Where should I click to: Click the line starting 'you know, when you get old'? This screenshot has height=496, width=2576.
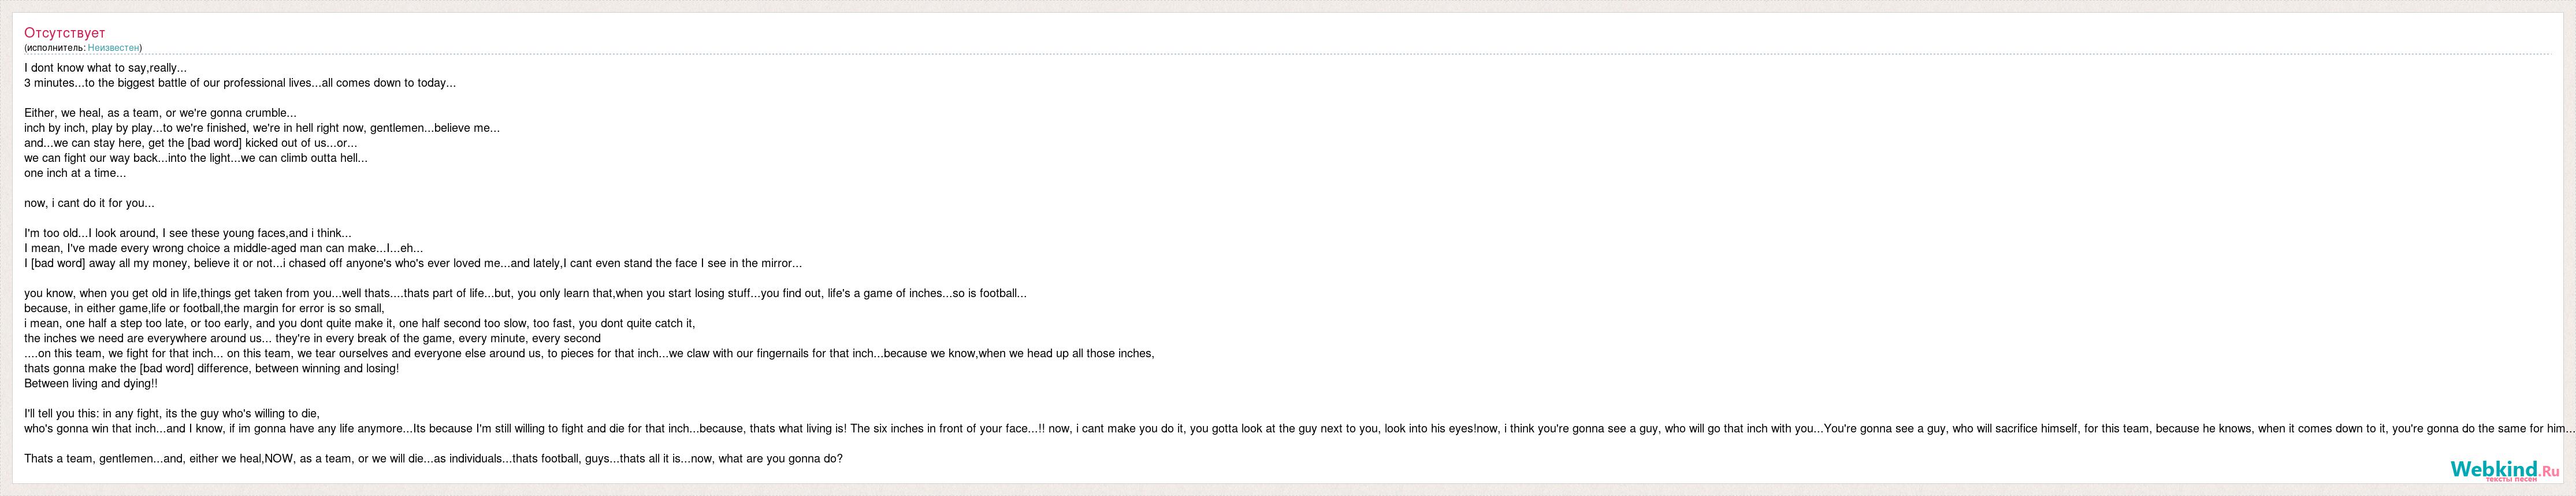point(525,293)
